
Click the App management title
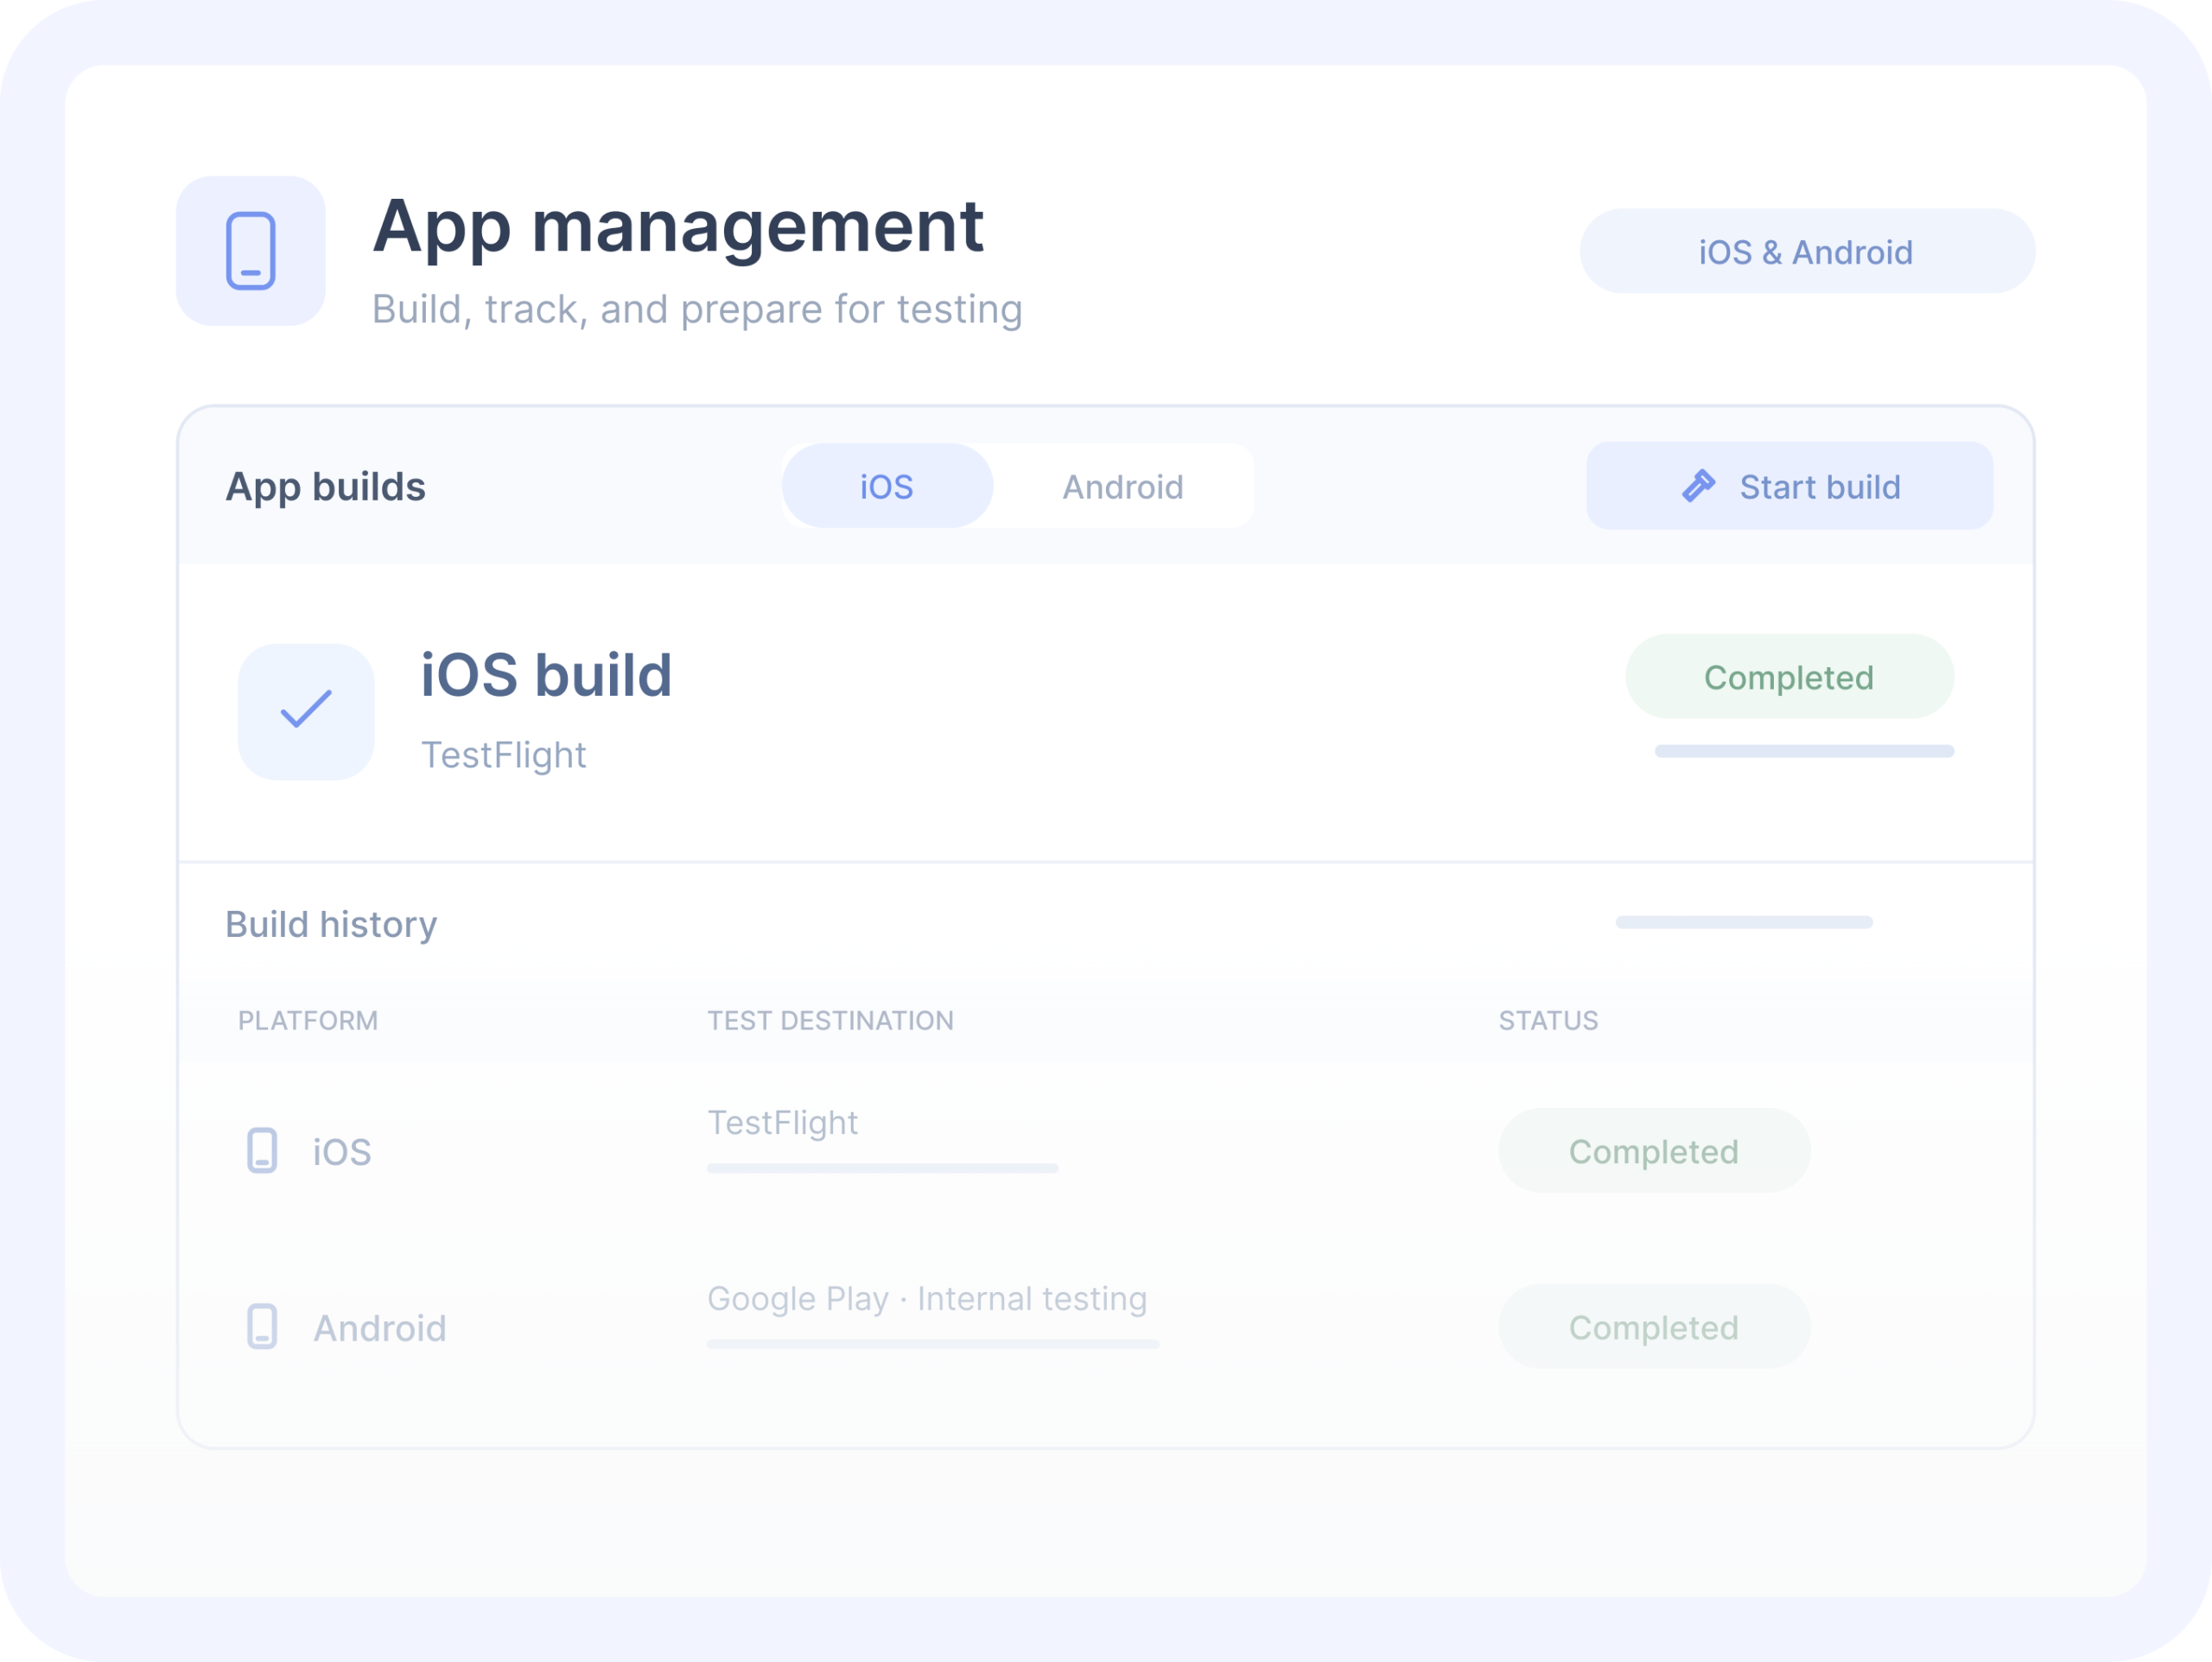pos(678,229)
